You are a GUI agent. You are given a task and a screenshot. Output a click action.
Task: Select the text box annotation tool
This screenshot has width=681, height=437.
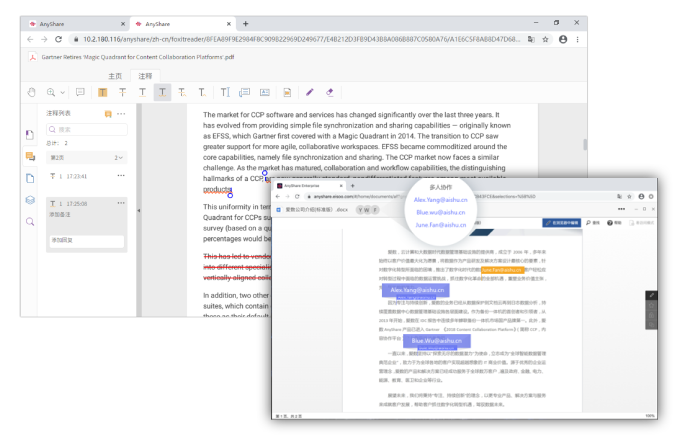pyautogui.click(x=223, y=92)
